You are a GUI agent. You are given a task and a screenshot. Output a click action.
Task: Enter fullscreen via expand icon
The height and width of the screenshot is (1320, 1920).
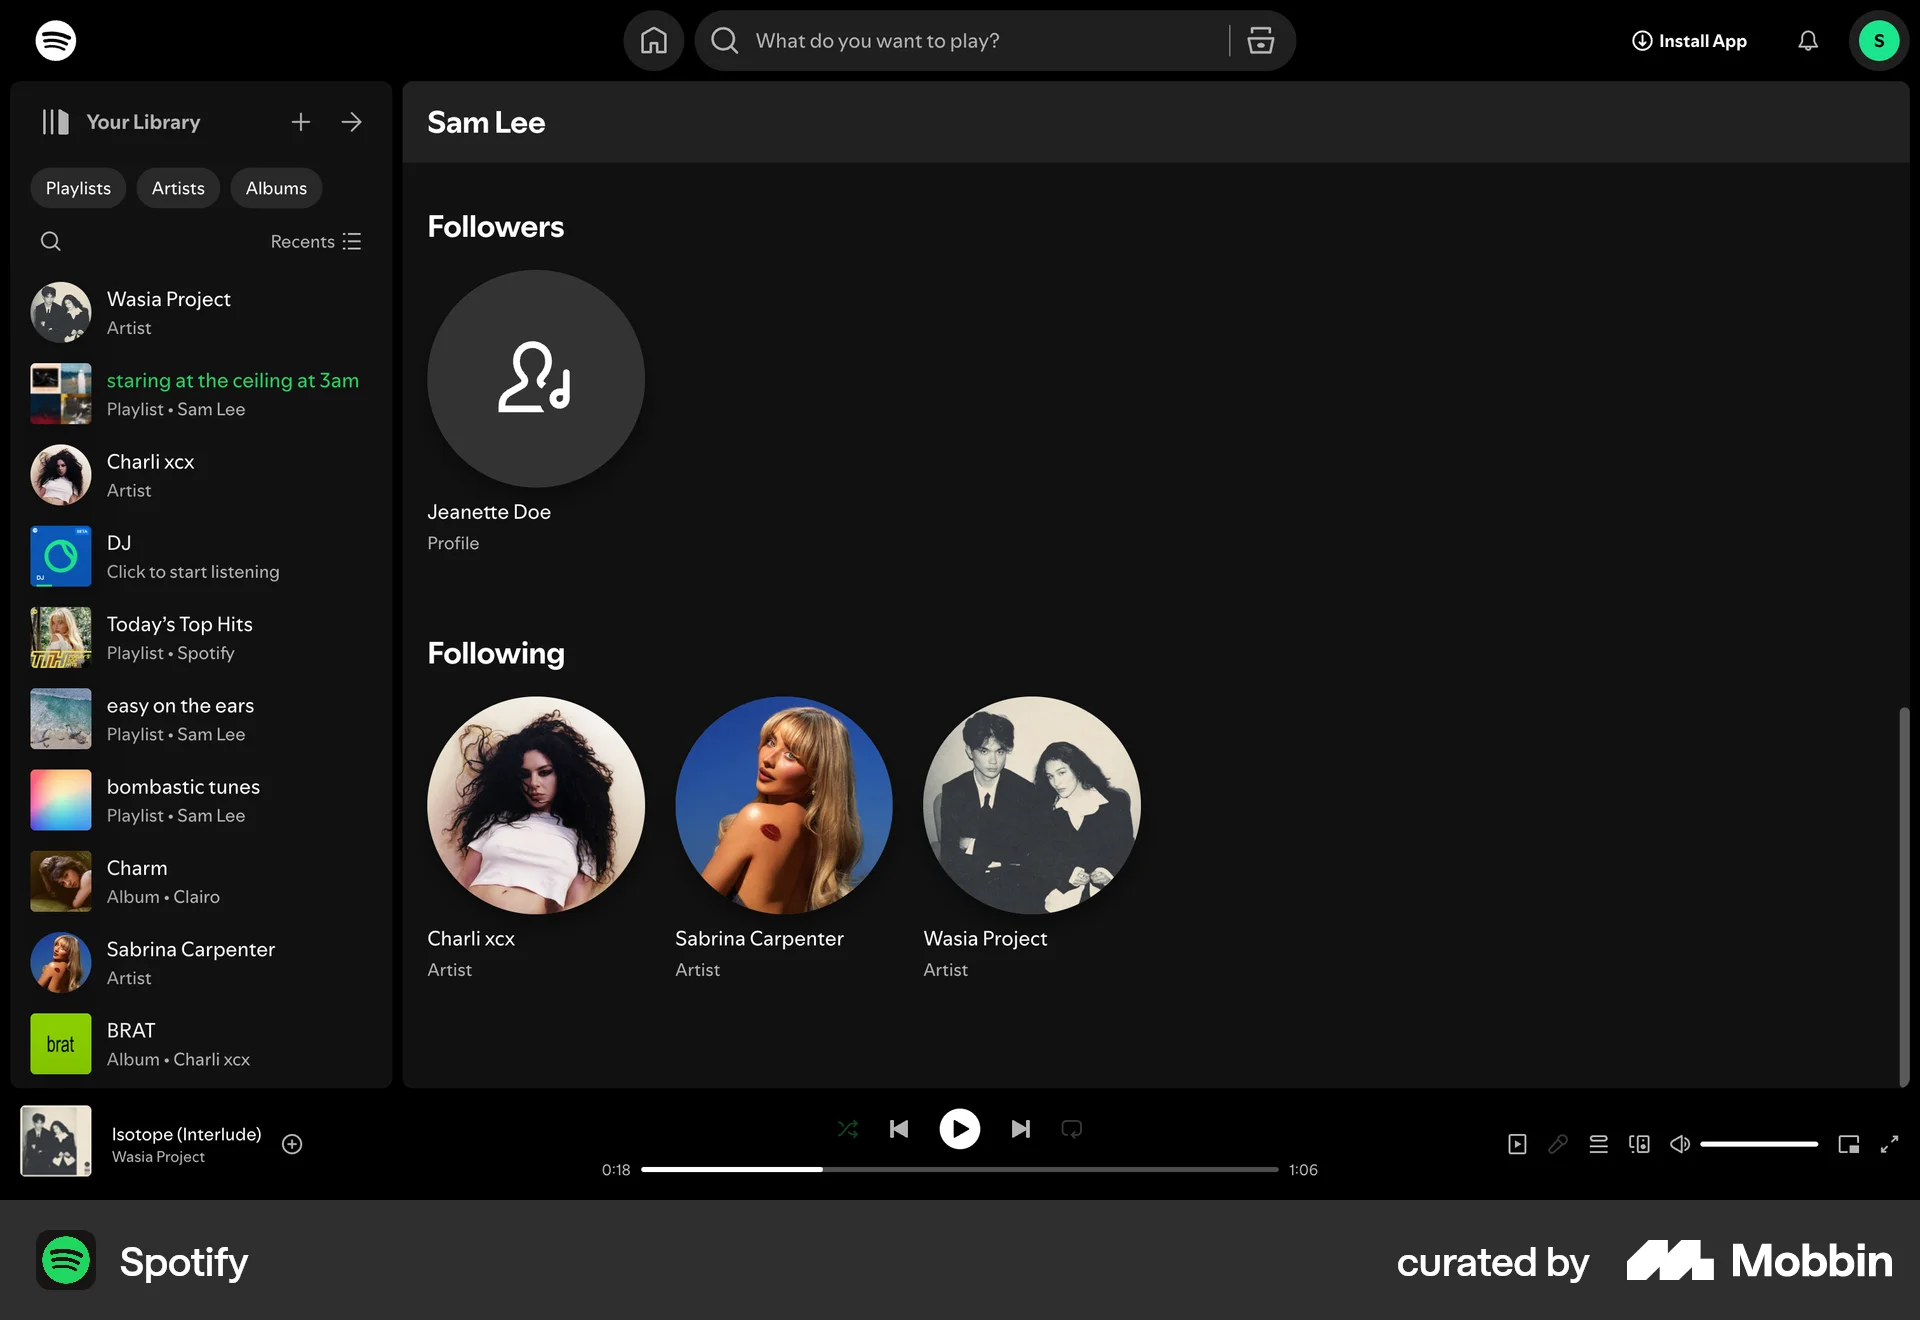click(1891, 1144)
